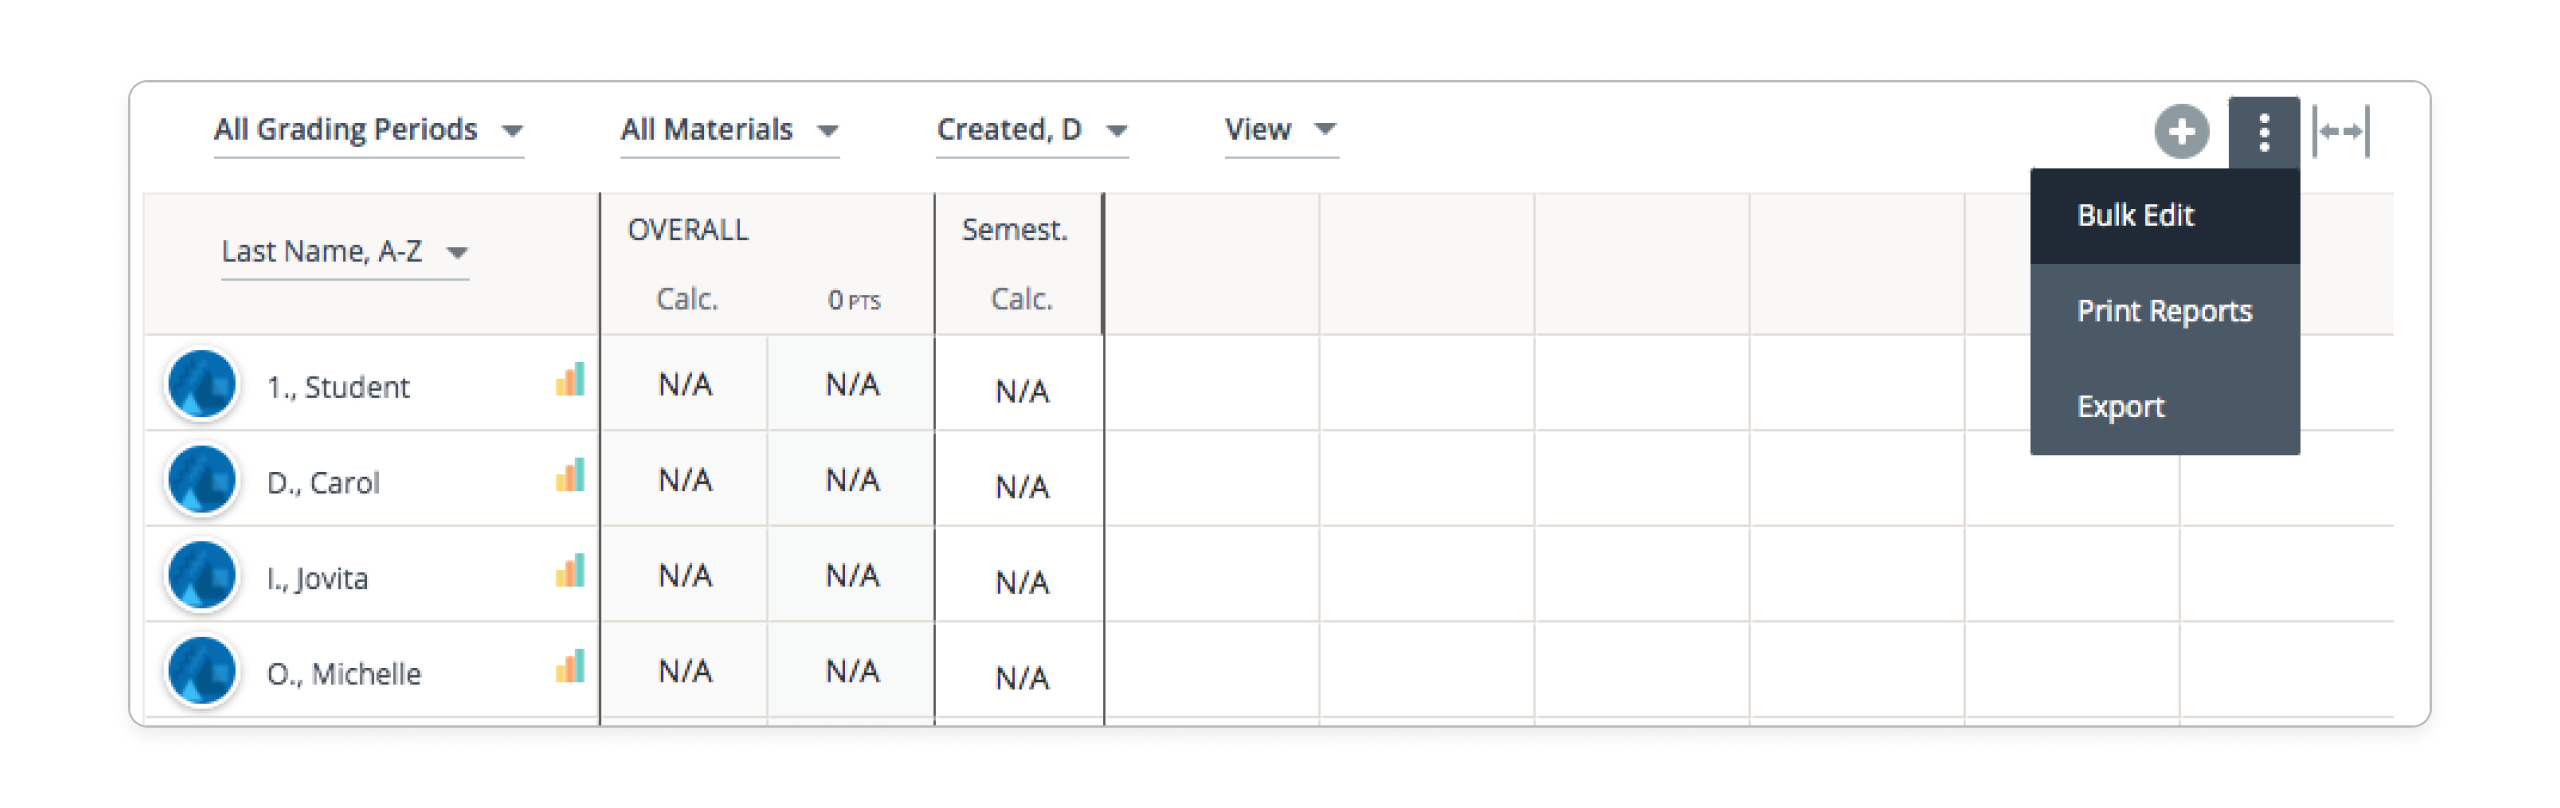
Task: Click the expand columns width icon
Action: click(x=2340, y=129)
